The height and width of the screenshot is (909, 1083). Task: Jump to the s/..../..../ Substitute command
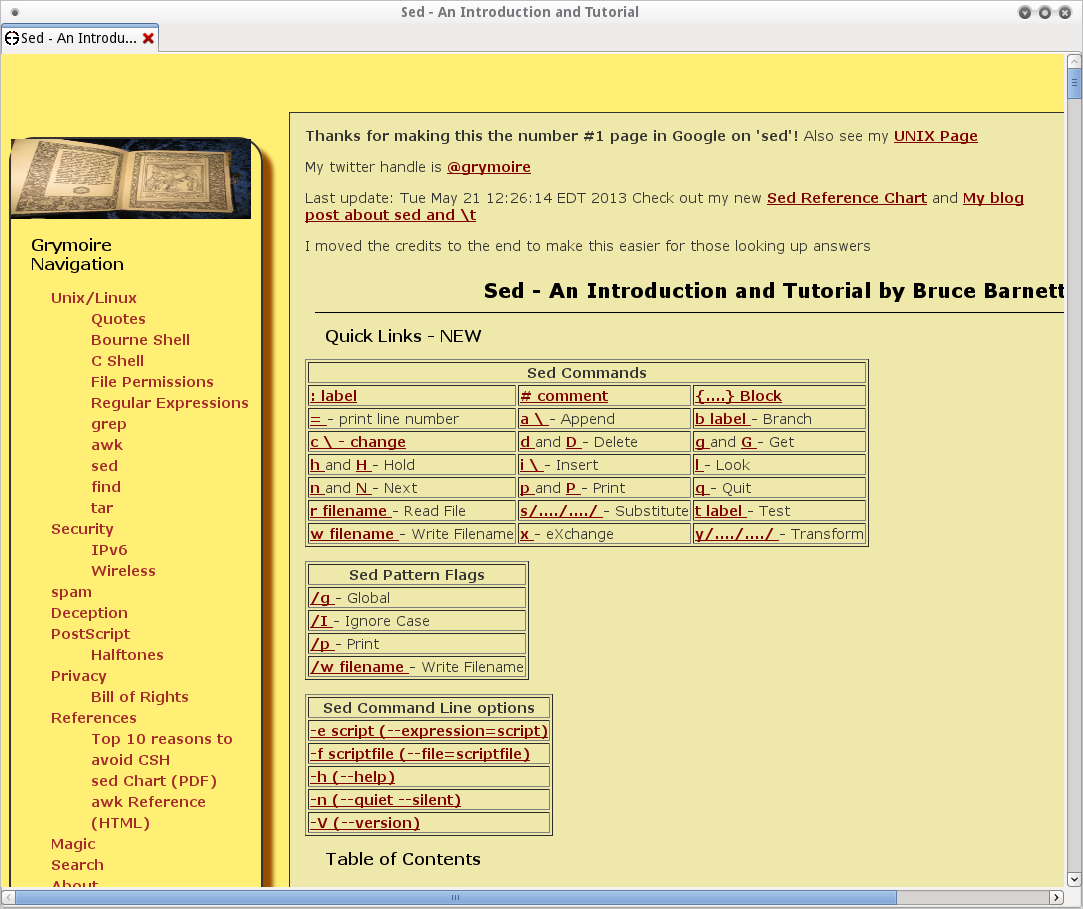pyautogui.click(x=559, y=511)
